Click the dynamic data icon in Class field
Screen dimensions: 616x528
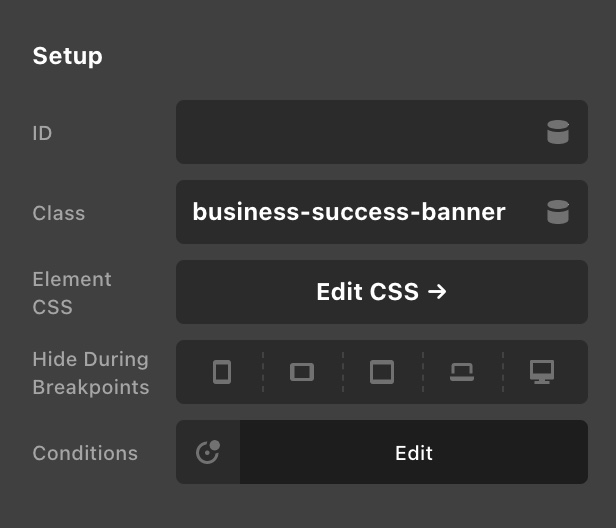tap(558, 212)
